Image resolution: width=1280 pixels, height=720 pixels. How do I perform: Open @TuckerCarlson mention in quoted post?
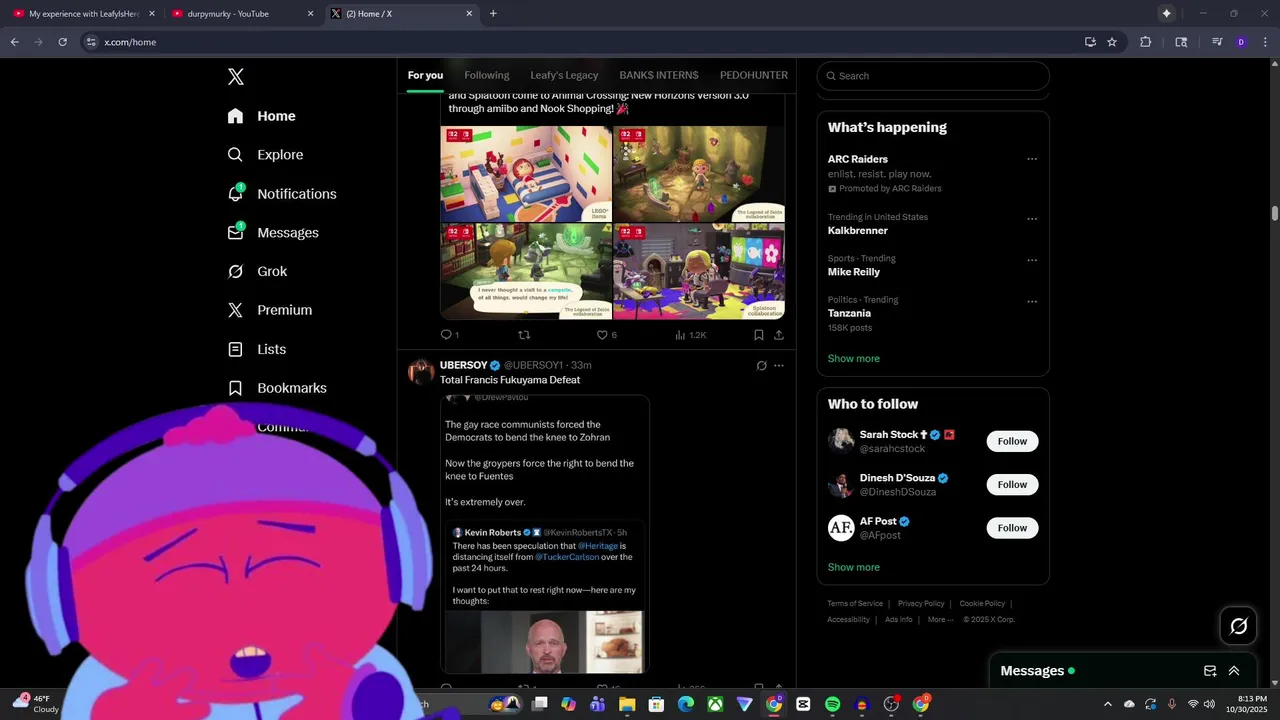[567, 557]
